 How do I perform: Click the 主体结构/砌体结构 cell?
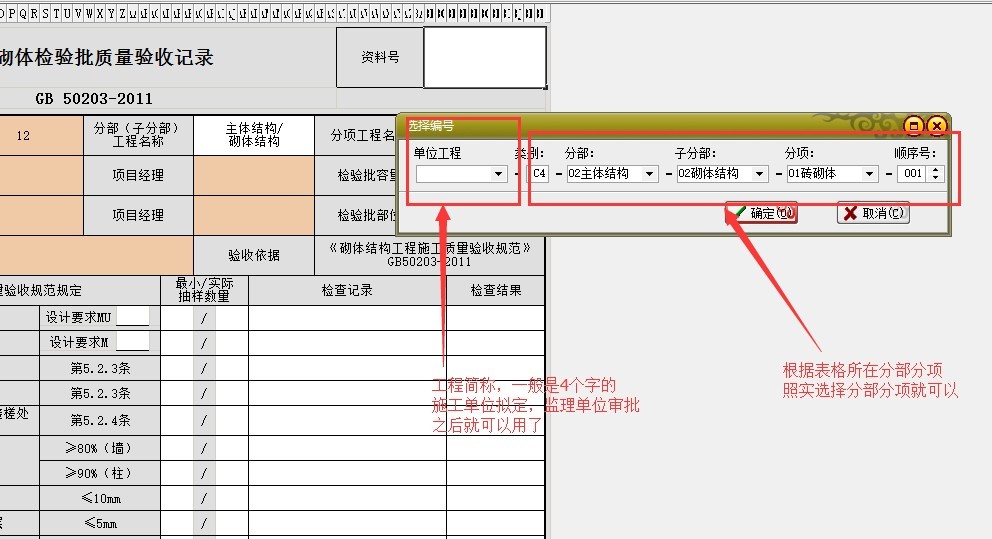tap(253, 135)
